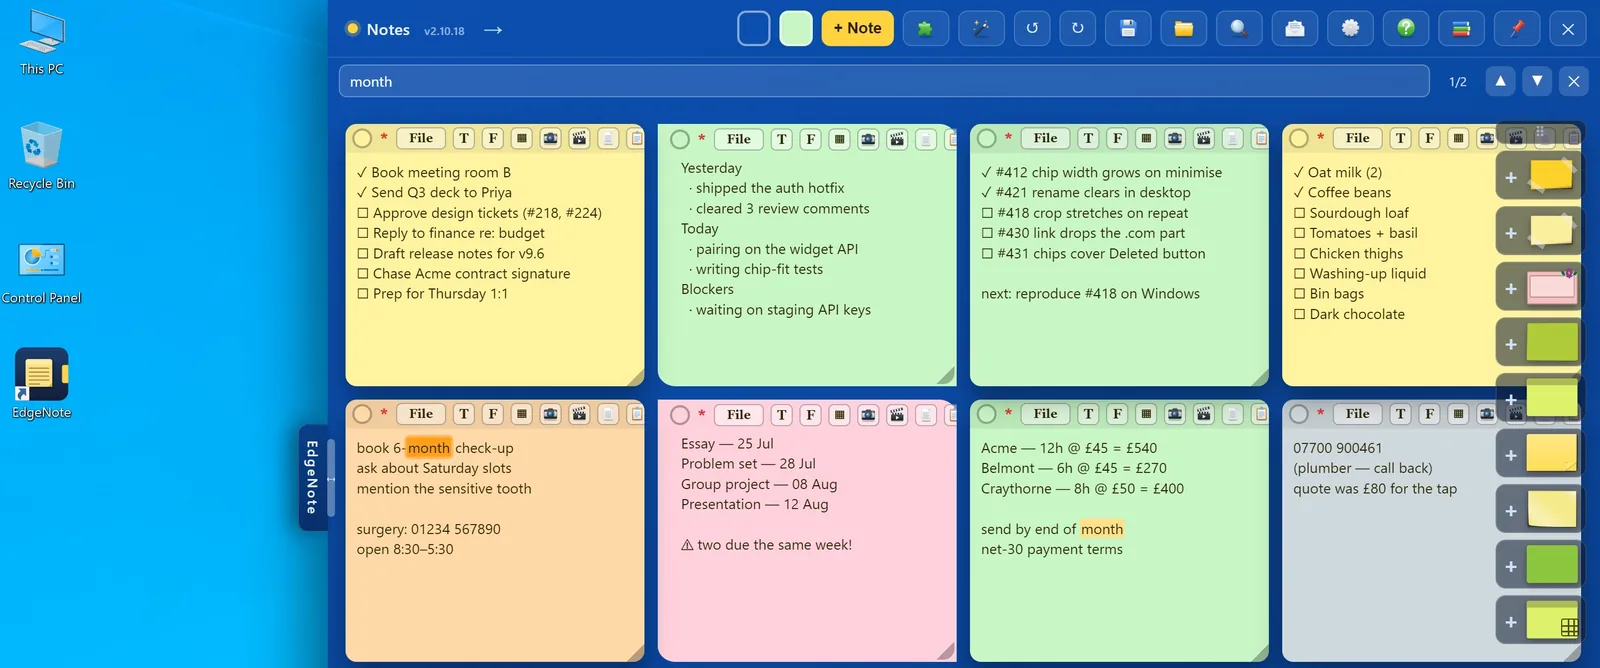Select the circle toggle on the Essay deadlines note
1600x668 pixels.
click(x=680, y=415)
